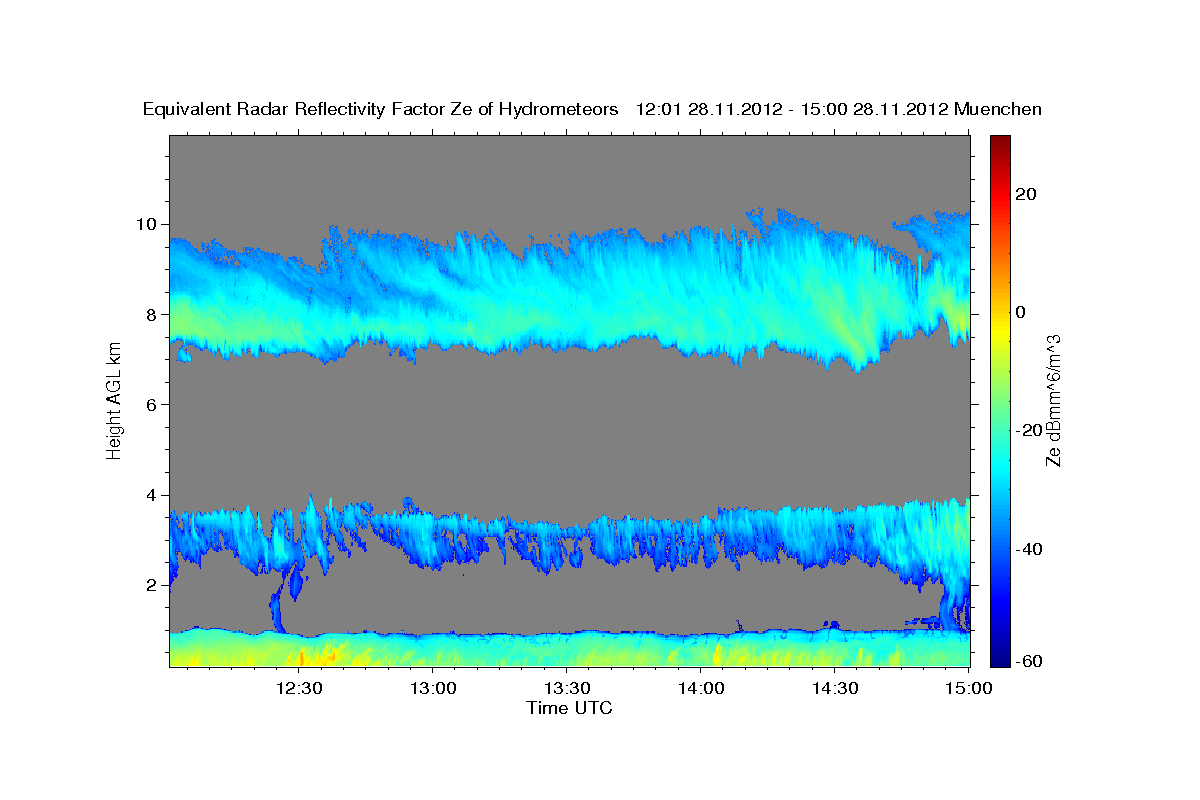Click the "Ze dBmm^6/m^3" colorbar label
This screenshot has width=1200, height=800.
coord(1053,400)
